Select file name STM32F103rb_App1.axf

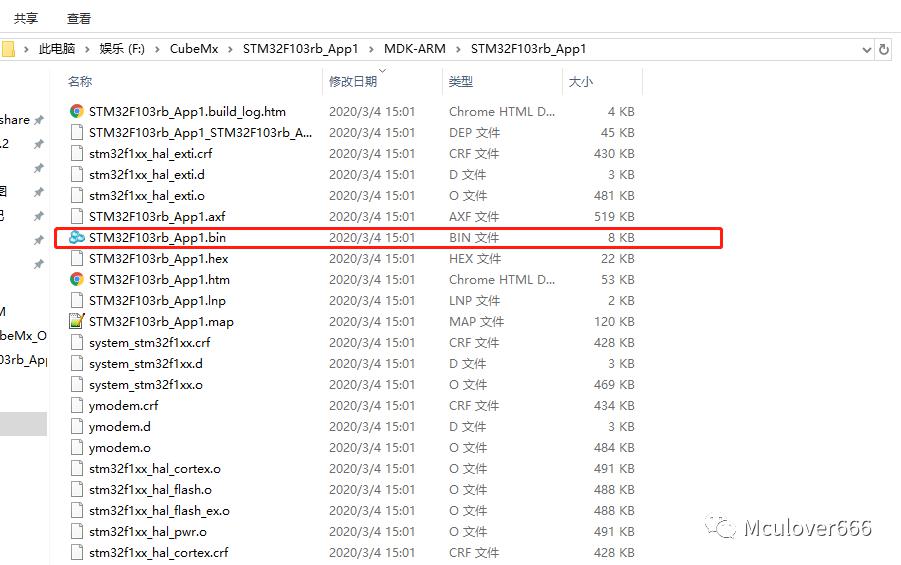click(157, 217)
